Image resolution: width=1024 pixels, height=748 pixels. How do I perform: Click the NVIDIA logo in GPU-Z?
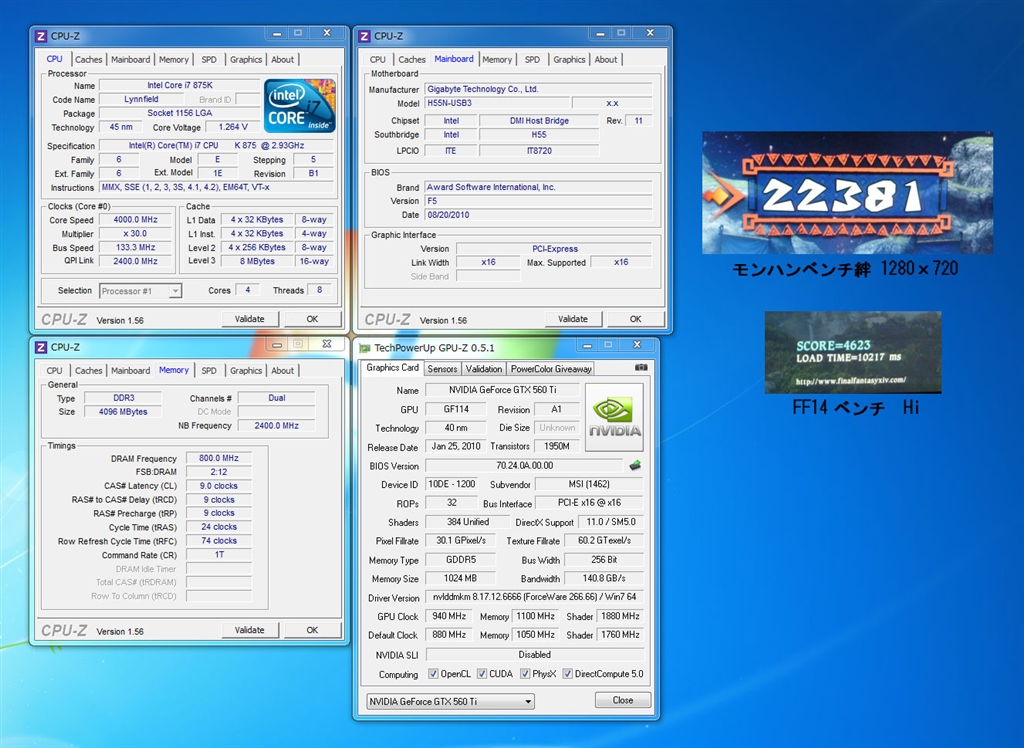click(x=613, y=416)
